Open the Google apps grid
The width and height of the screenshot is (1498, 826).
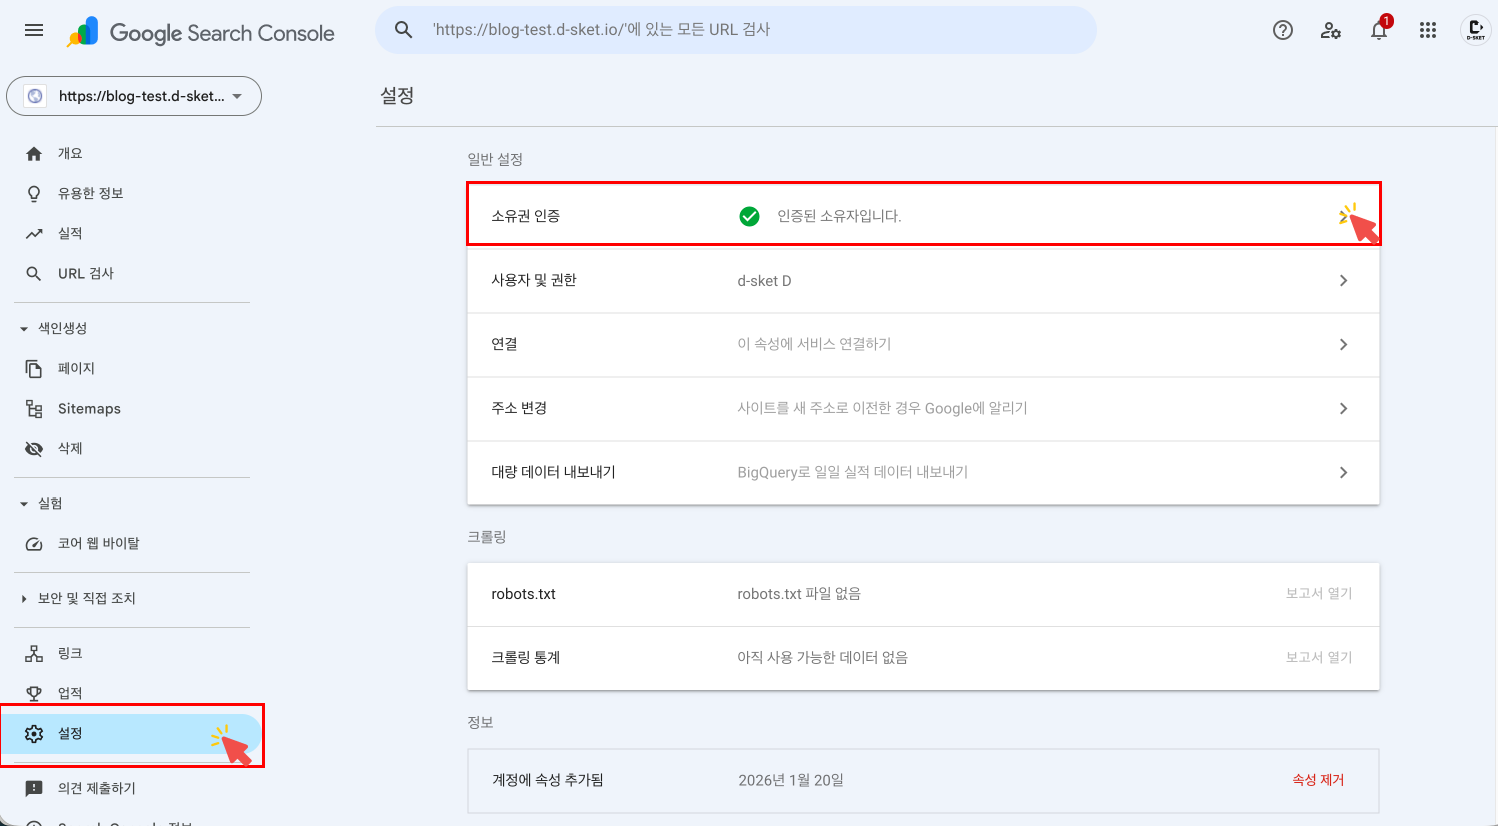[x=1427, y=30]
